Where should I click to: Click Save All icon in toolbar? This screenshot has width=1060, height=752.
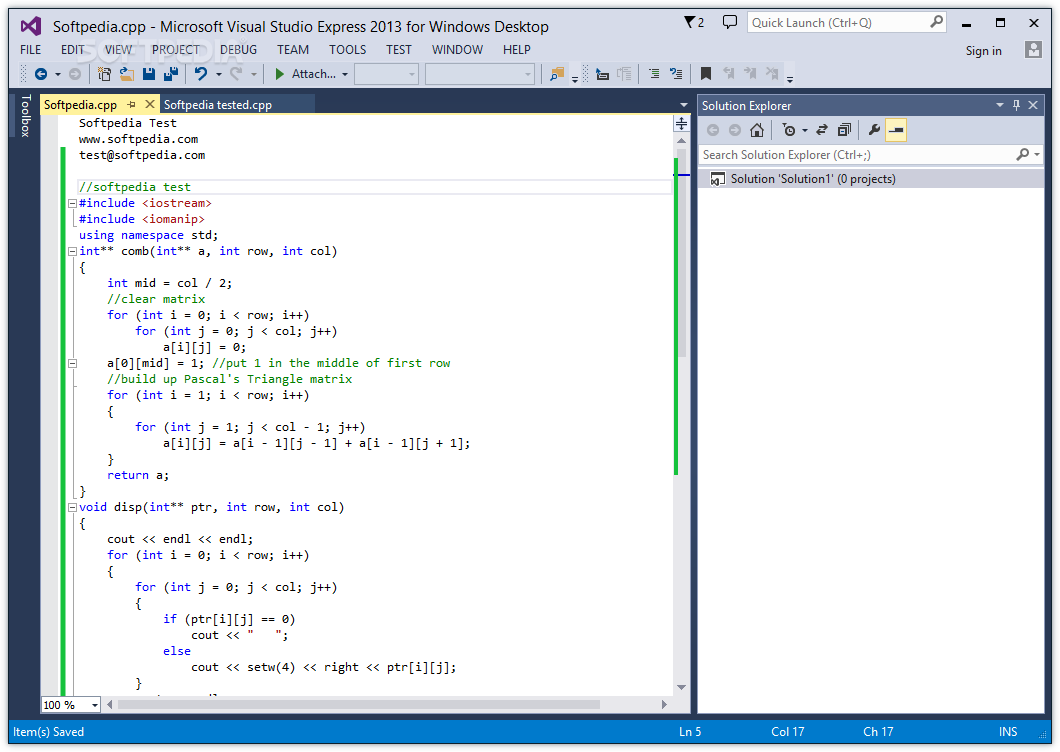[x=171, y=74]
